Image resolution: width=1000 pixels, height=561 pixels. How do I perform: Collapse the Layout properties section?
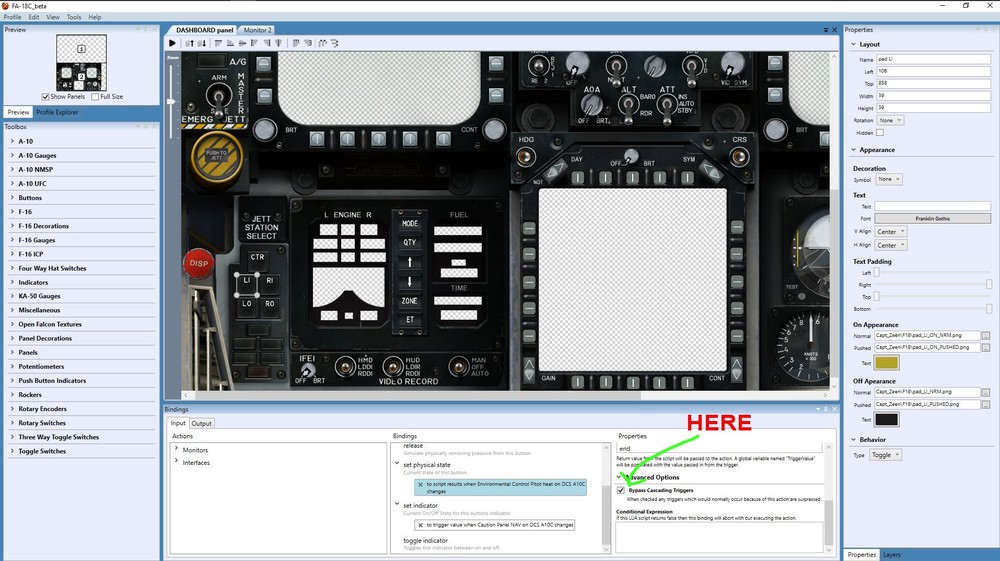(854, 44)
